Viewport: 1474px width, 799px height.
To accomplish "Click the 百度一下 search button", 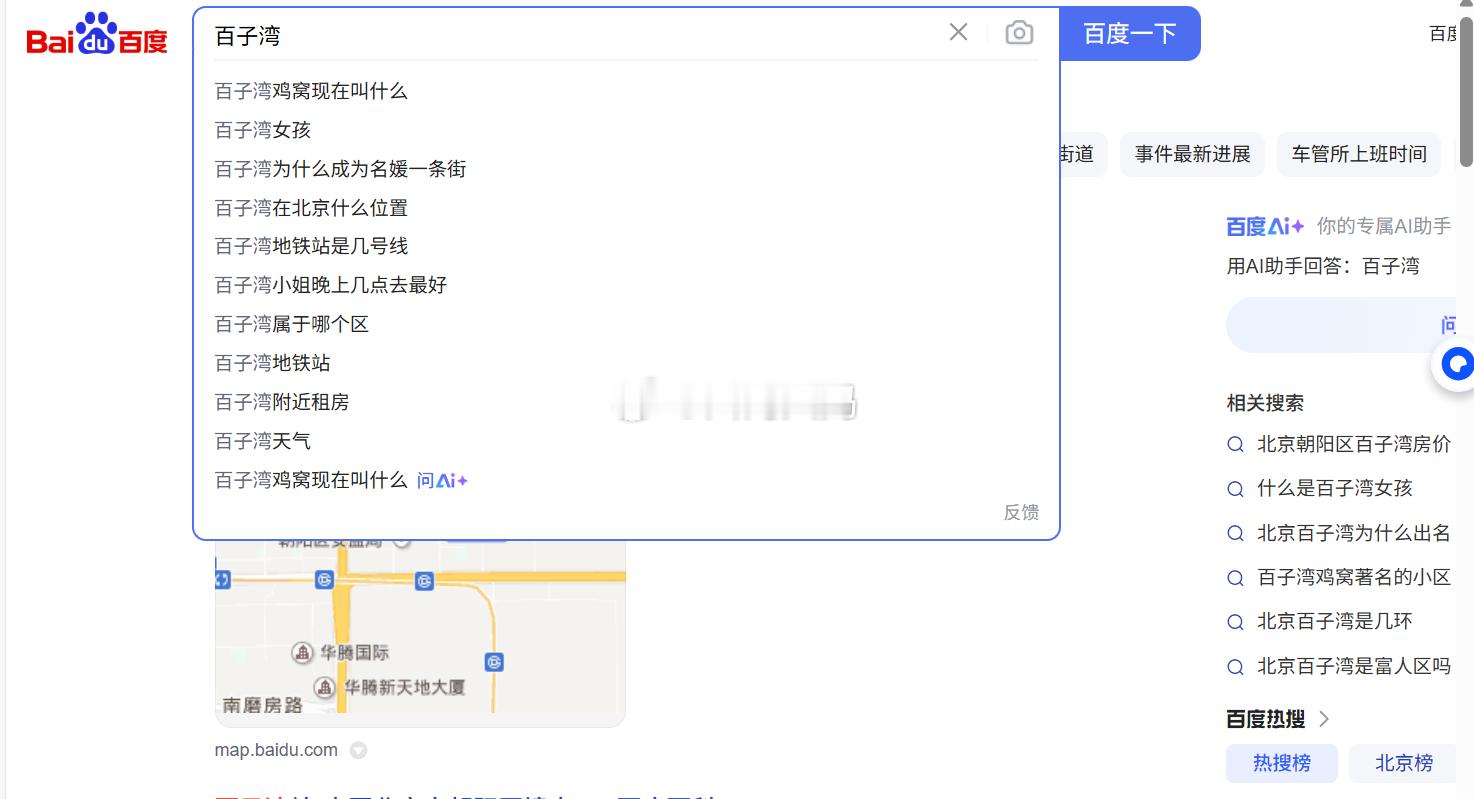I will point(1130,34).
